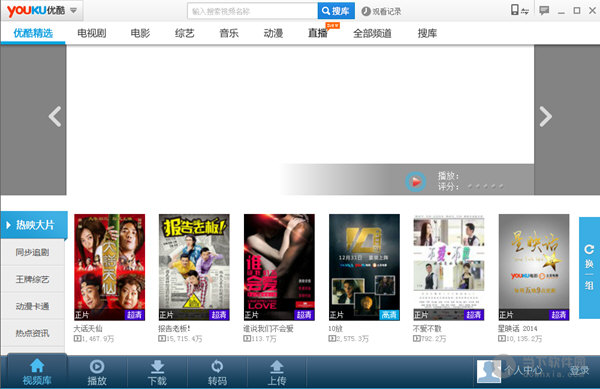The width and height of the screenshot is (600, 389).
Task: Click play count 2,575.3万 under 10独
Action: tap(349, 339)
